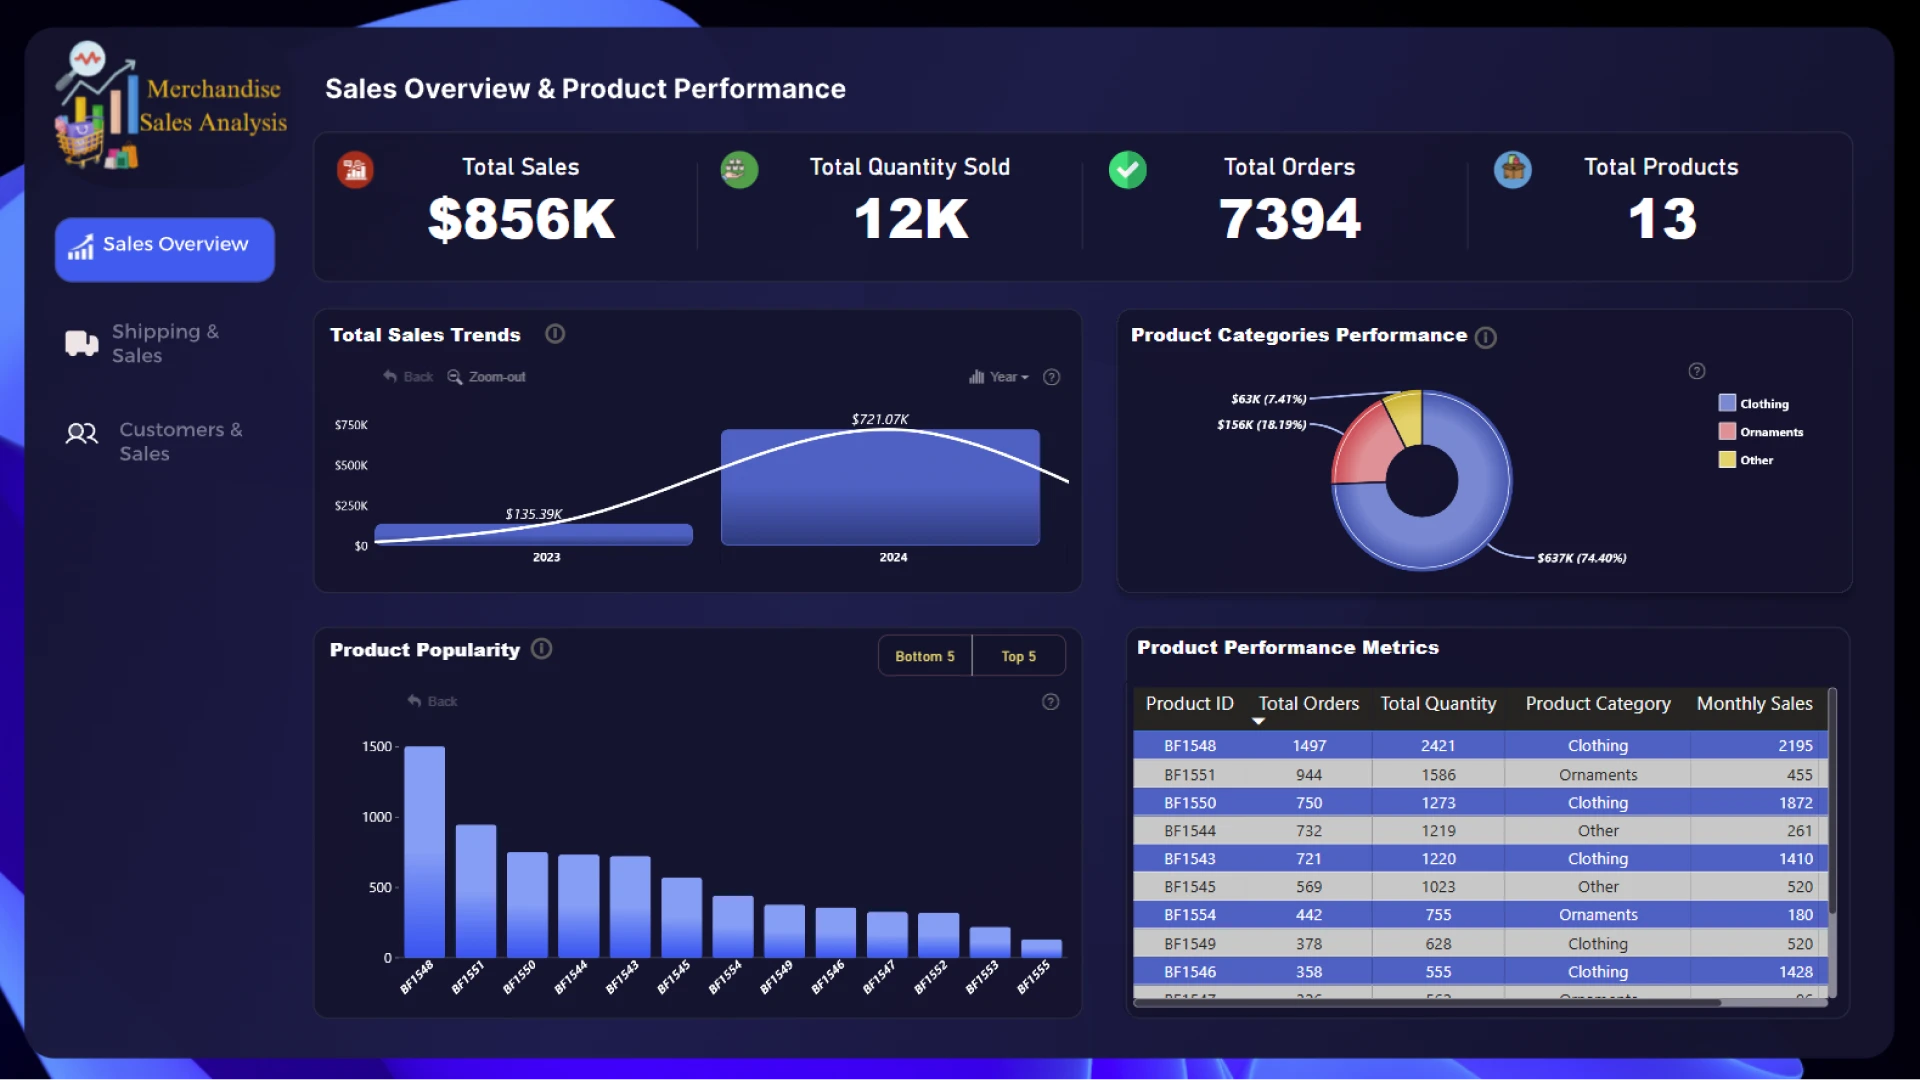Click the Total Quantity column header
Image resolution: width=1920 pixels, height=1080 pixels.
[1438, 704]
